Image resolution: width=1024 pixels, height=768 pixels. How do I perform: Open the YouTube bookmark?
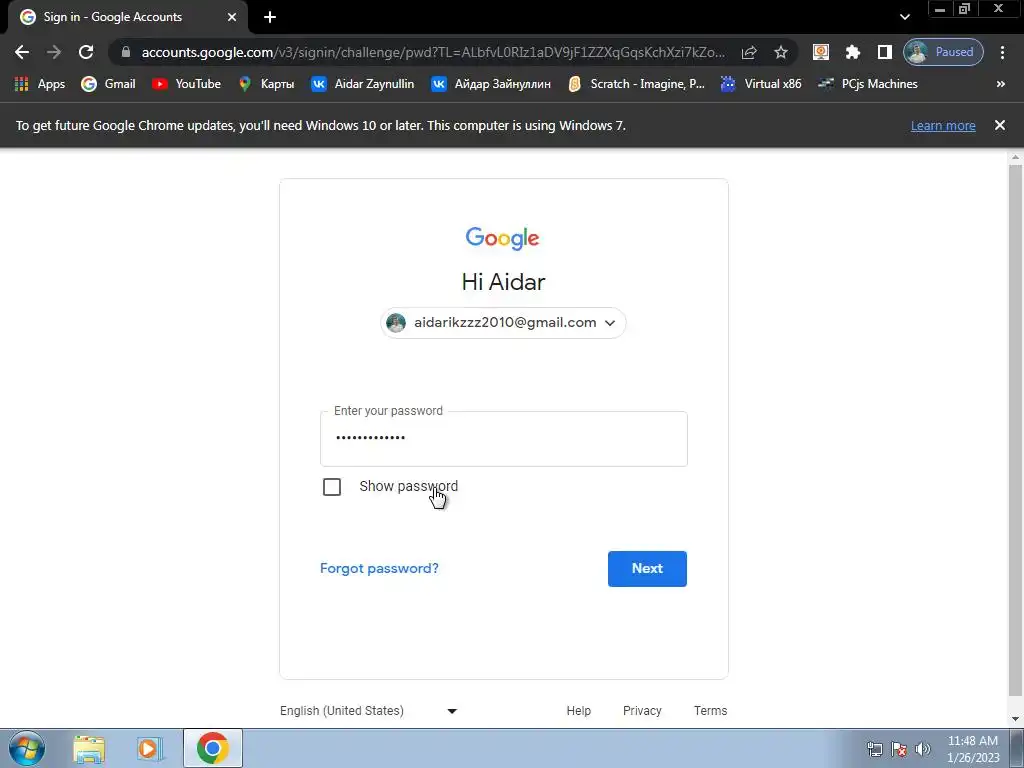(x=186, y=84)
